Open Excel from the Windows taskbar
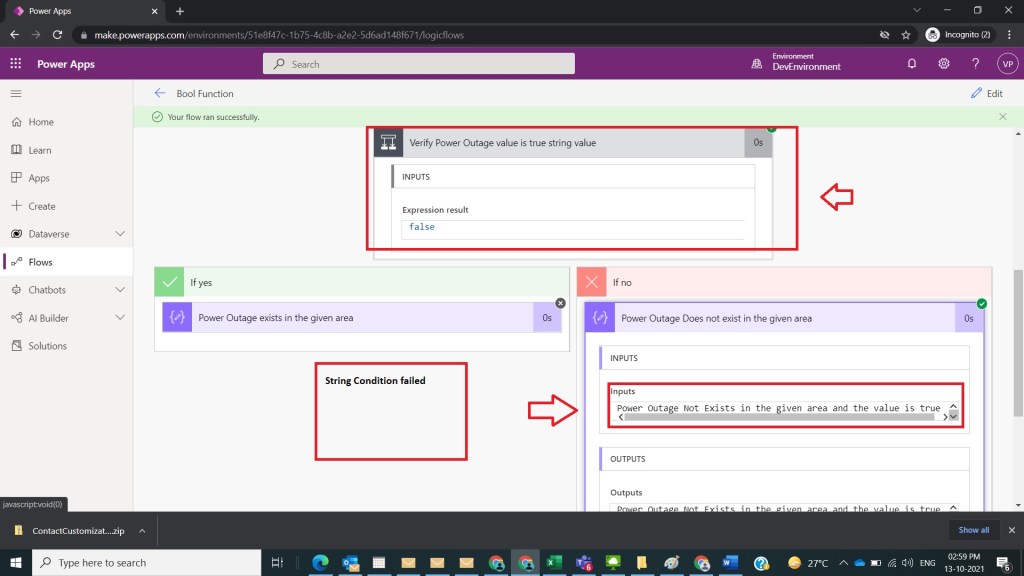 tap(553, 563)
